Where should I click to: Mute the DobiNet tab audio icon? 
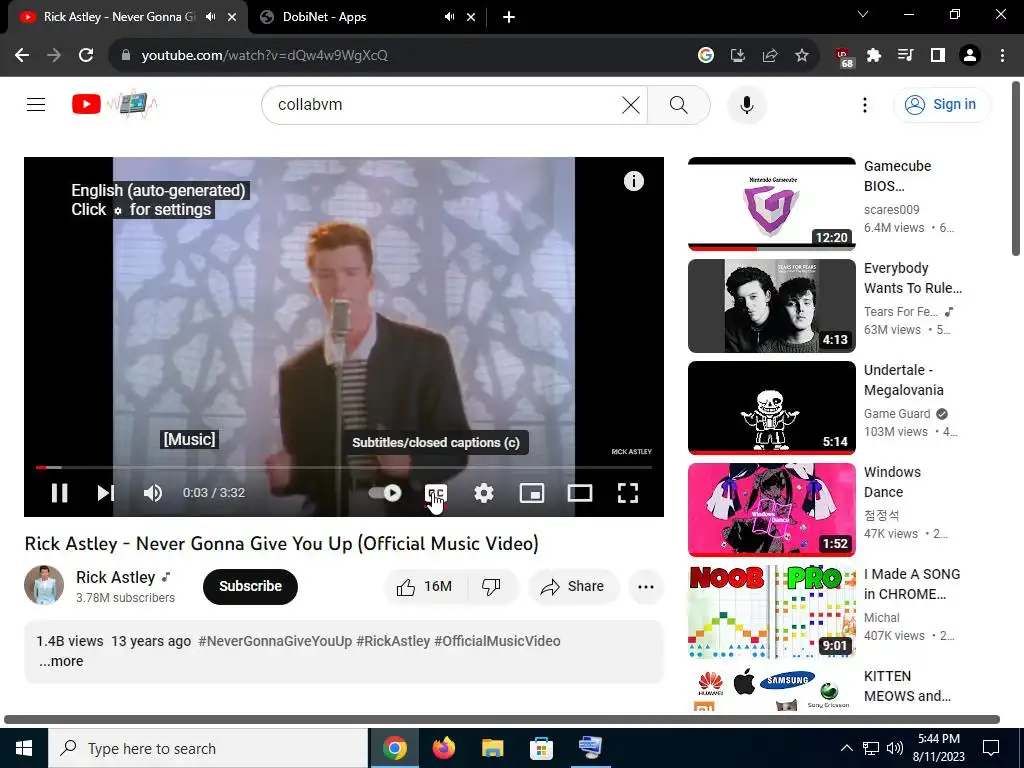coord(449,17)
